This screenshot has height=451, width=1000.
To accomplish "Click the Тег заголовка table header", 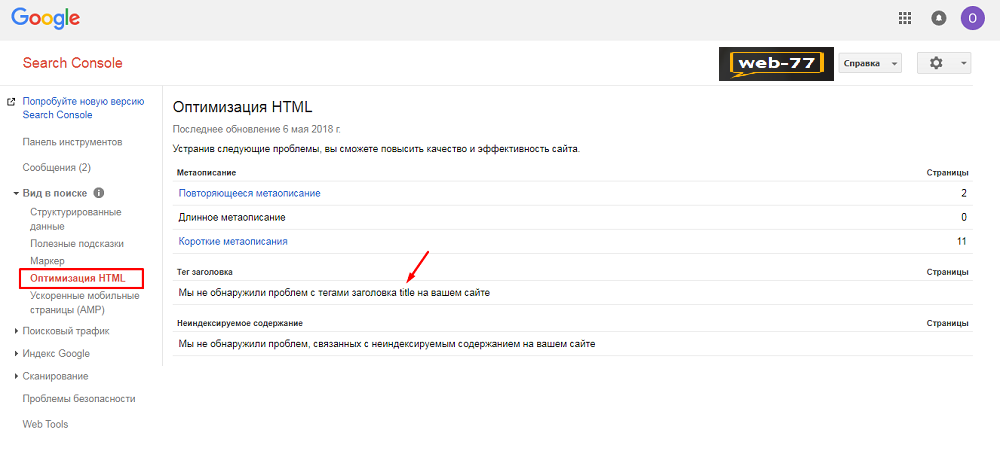I will click(x=205, y=272).
